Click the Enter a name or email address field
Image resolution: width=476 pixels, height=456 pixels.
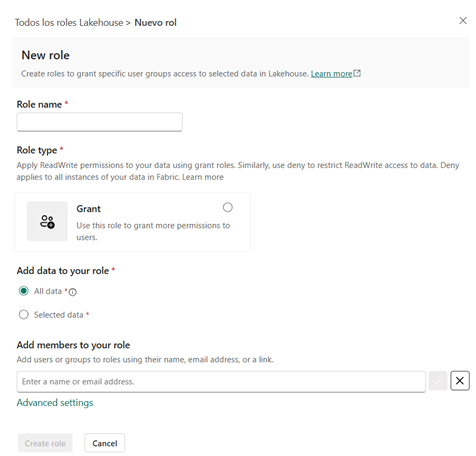click(221, 382)
